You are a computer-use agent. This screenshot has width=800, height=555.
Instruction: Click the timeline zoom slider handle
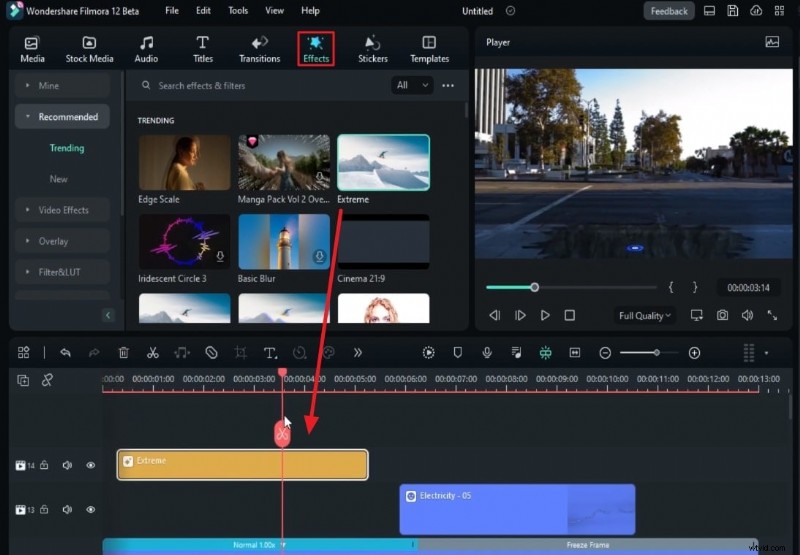656,353
